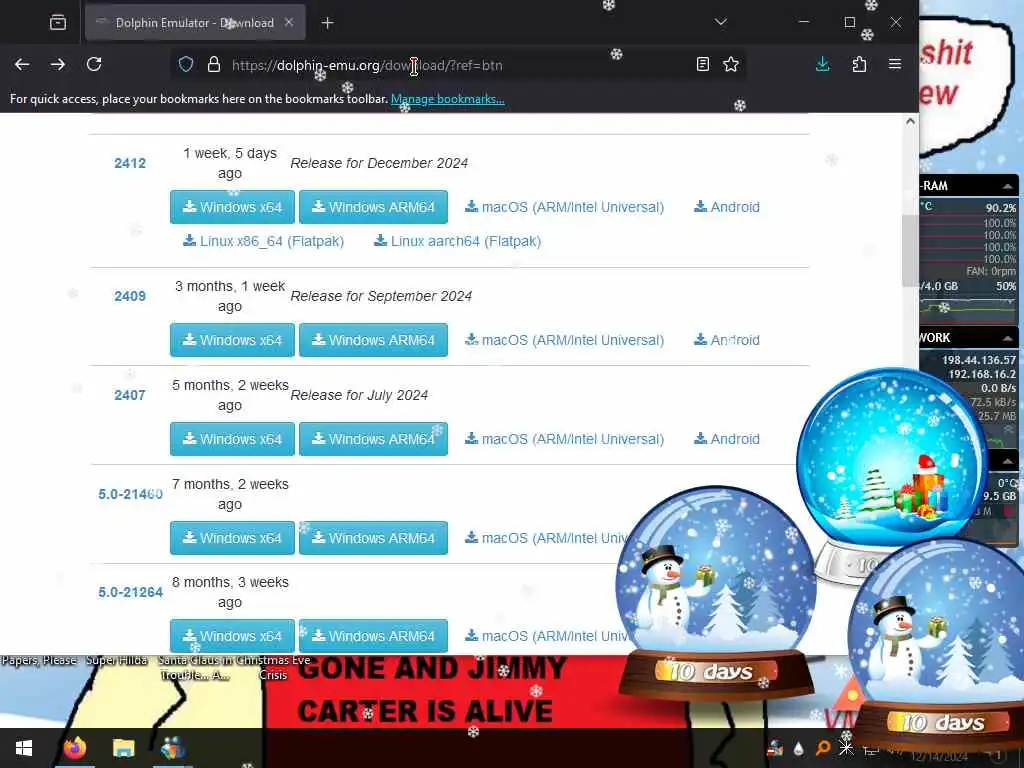Open Papers, Please desktop shortcut
Image resolution: width=1024 pixels, height=768 pixels.
(39, 660)
